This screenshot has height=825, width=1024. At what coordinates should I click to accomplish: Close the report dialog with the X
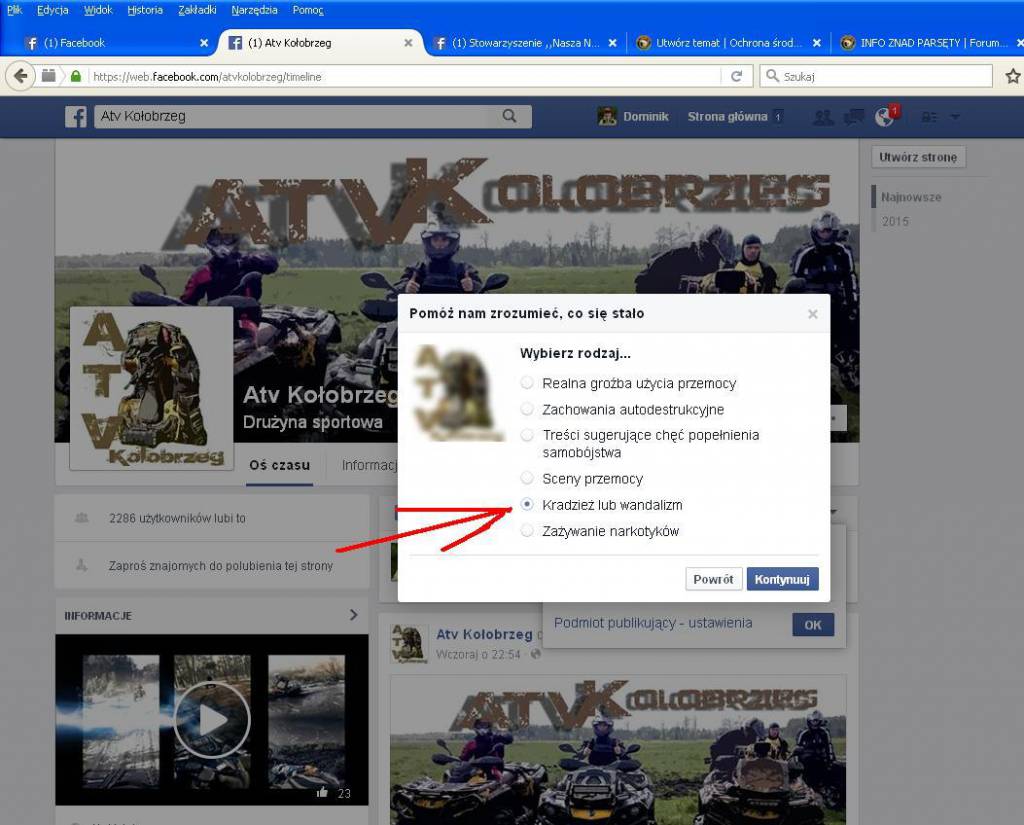[x=812, y=314]
